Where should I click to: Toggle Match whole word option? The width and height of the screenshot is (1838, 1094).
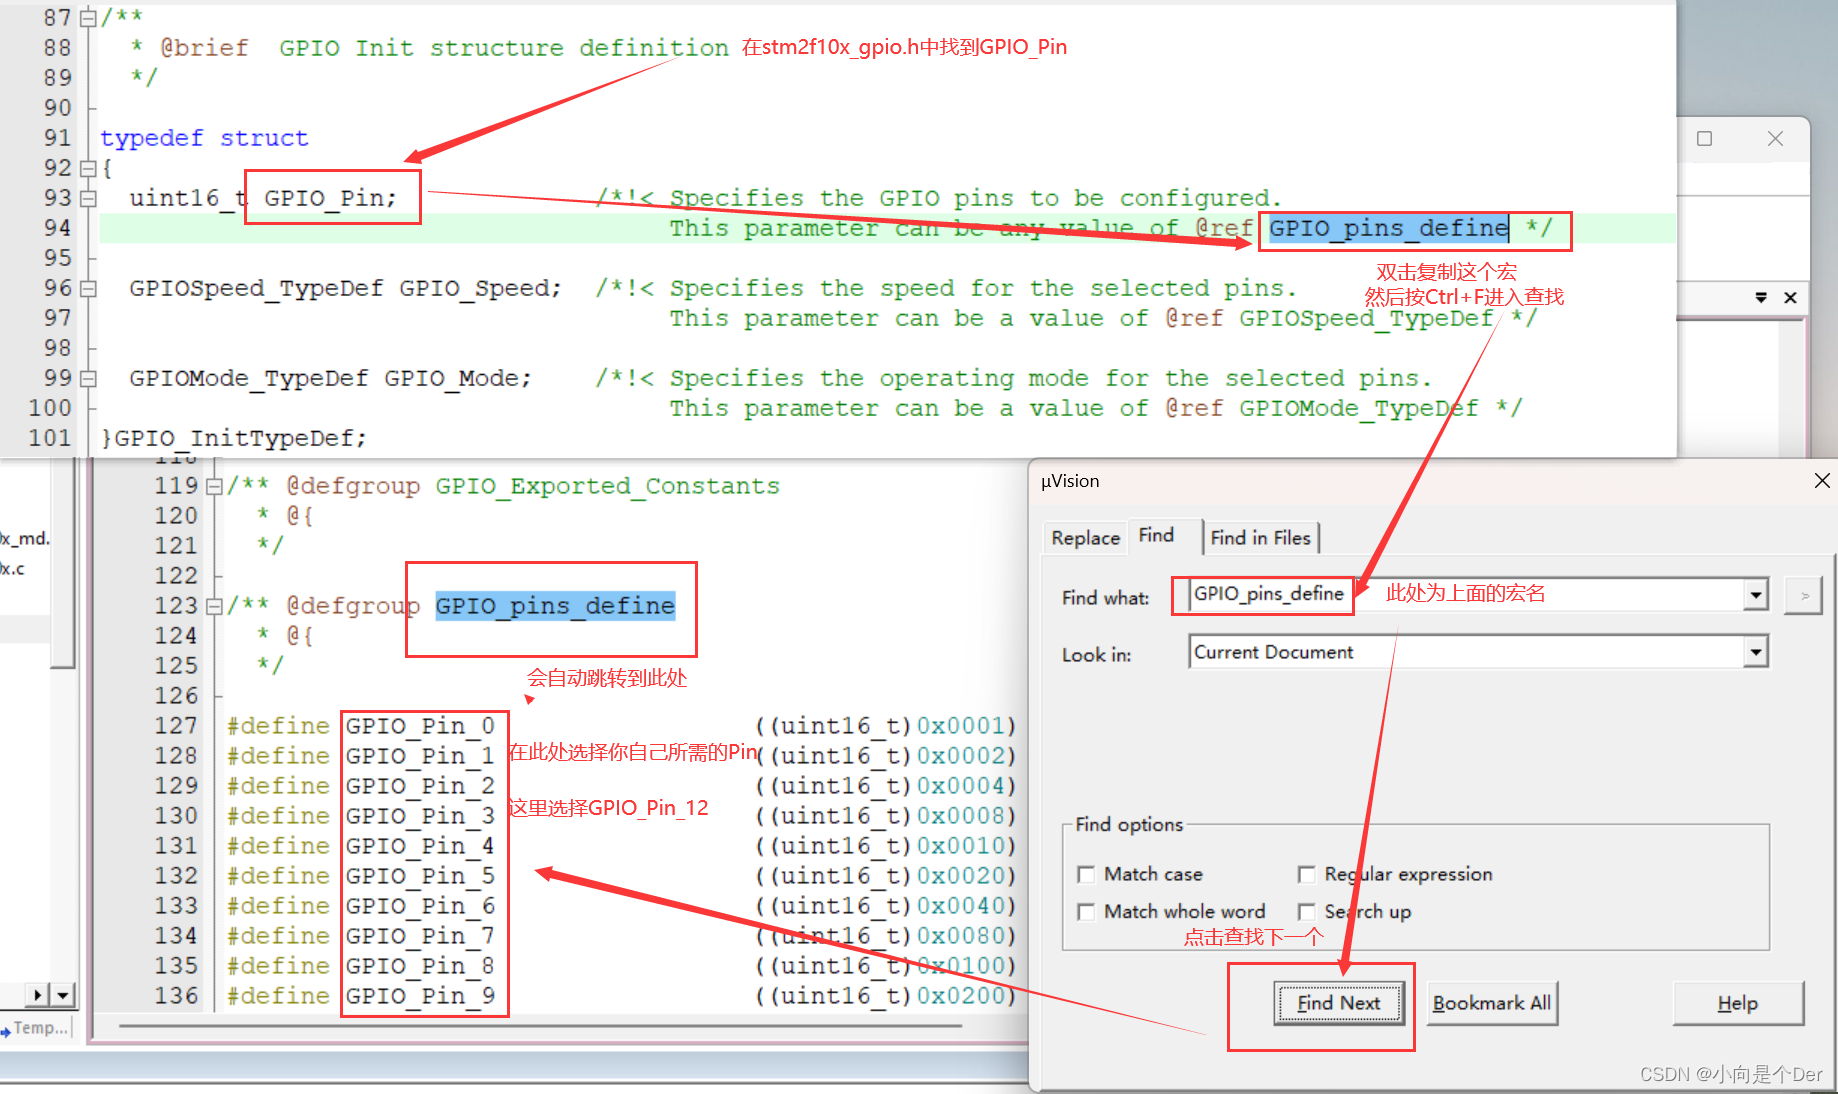point(1086,911)
